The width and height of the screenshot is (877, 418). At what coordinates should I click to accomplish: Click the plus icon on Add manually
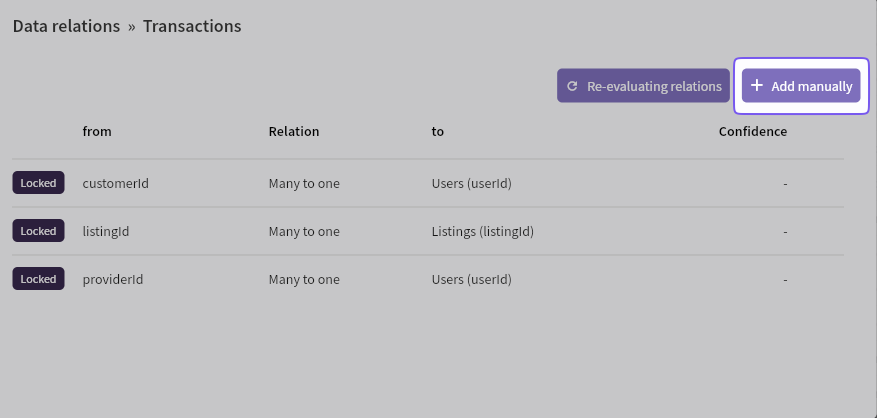[756, 86]
